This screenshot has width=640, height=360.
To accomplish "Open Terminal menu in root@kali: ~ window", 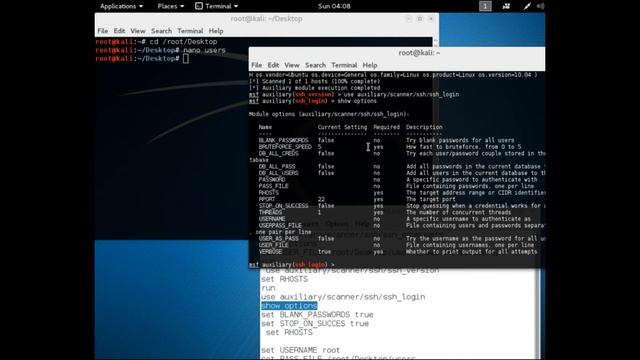I will coord(344,65).
